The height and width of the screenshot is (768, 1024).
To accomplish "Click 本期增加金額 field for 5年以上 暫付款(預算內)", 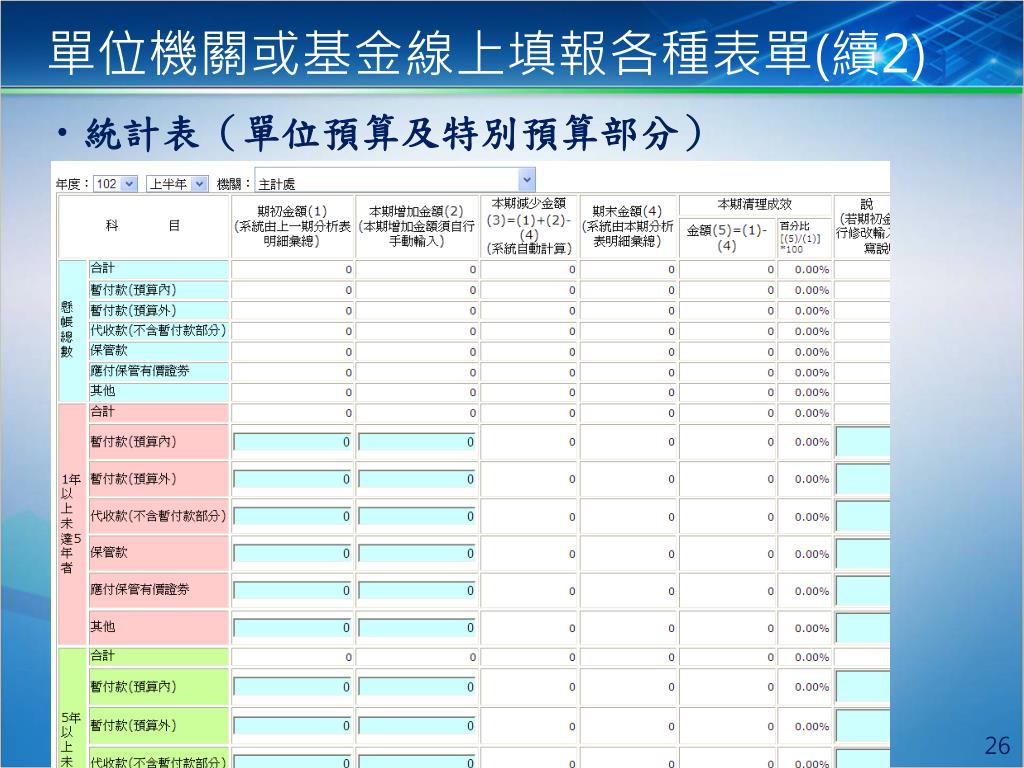I will [417, 687].
